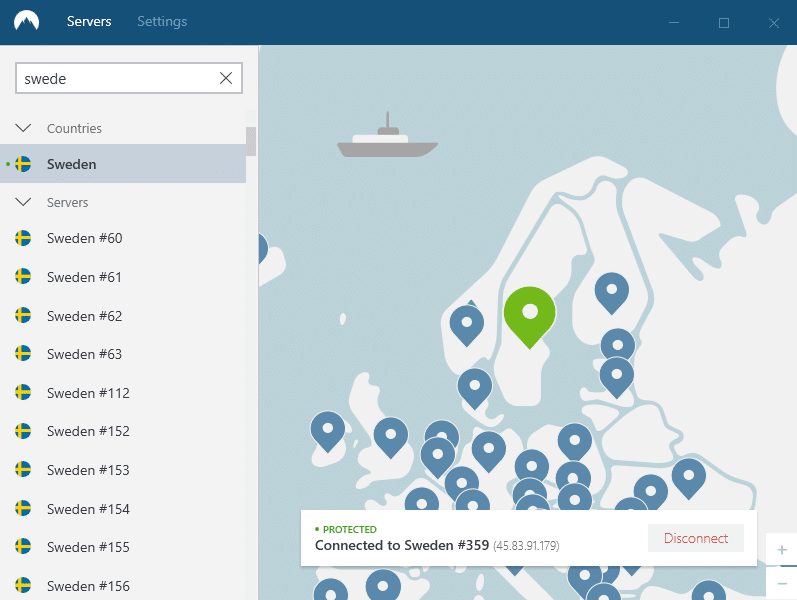Zoom in the map with plus button
The height and width of the screenshot is (600, 797).
click(x=782, y=550)
